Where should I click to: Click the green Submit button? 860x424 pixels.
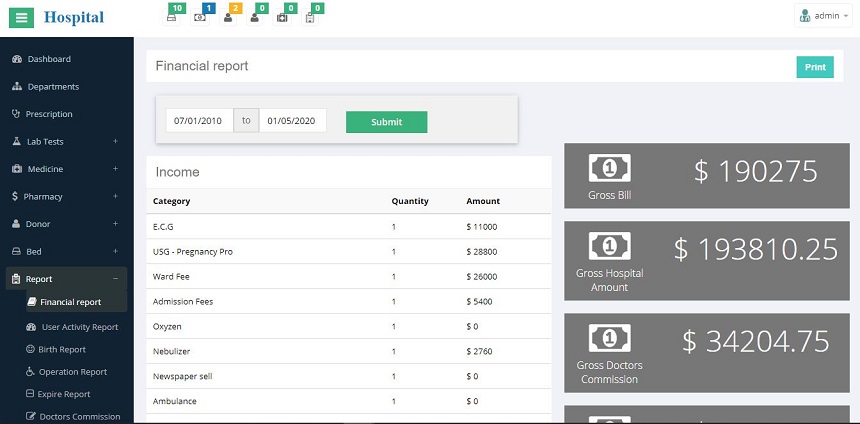click(387, 122)
